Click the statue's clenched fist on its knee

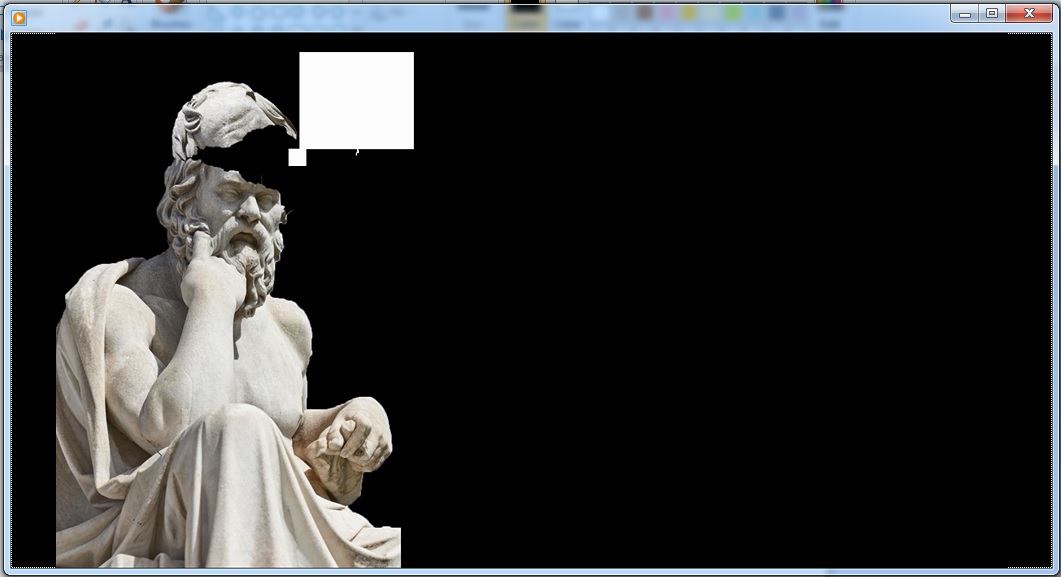click(x=353, y=435)
